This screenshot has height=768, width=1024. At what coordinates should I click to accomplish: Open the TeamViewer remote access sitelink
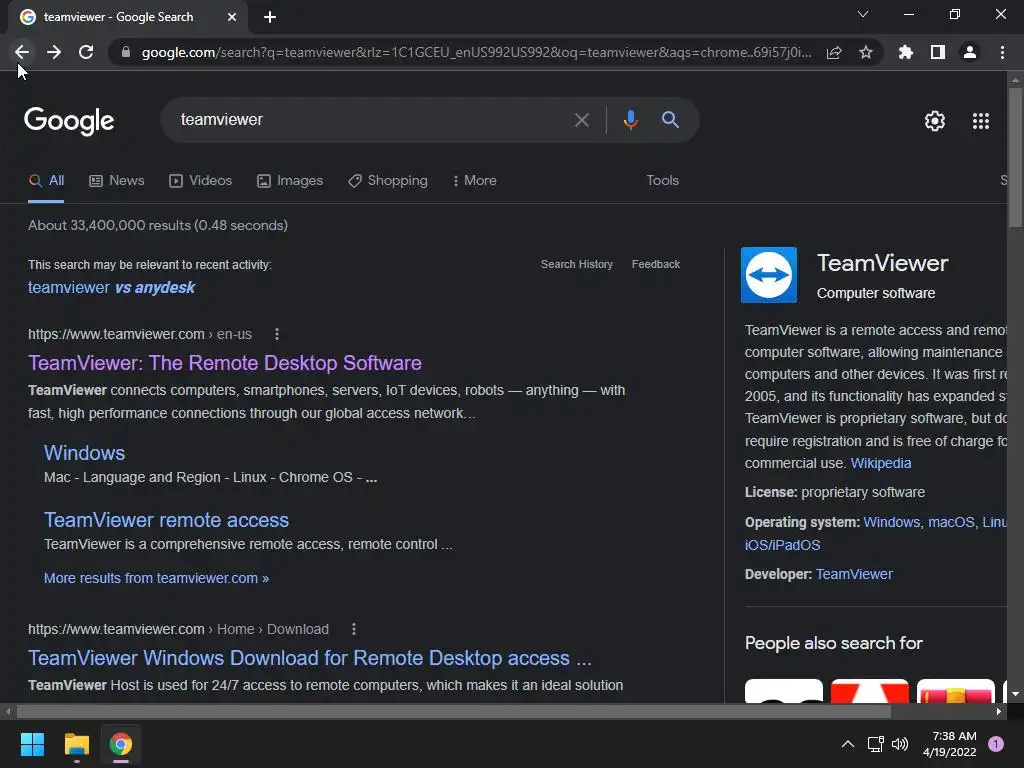click(x=166, y=520)
